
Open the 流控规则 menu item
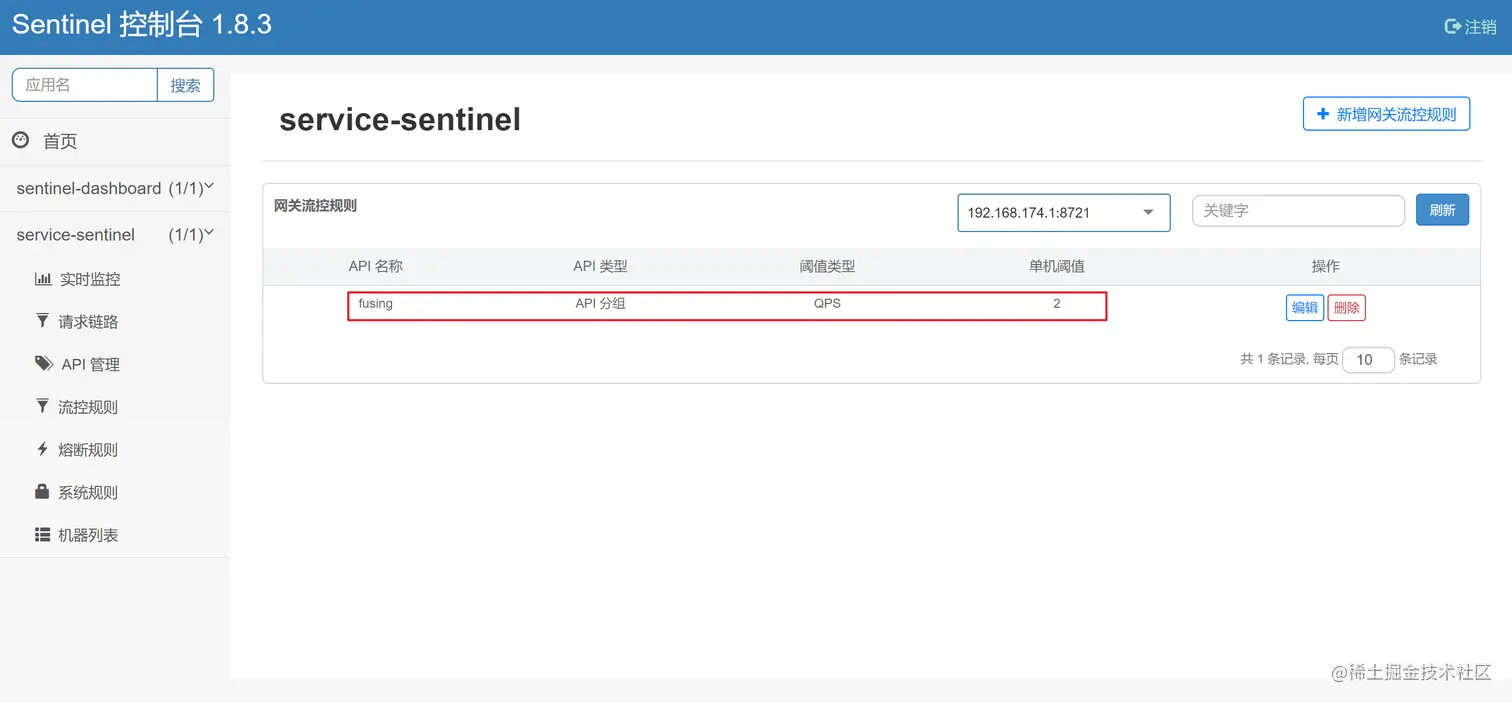[x=88, y=407]
